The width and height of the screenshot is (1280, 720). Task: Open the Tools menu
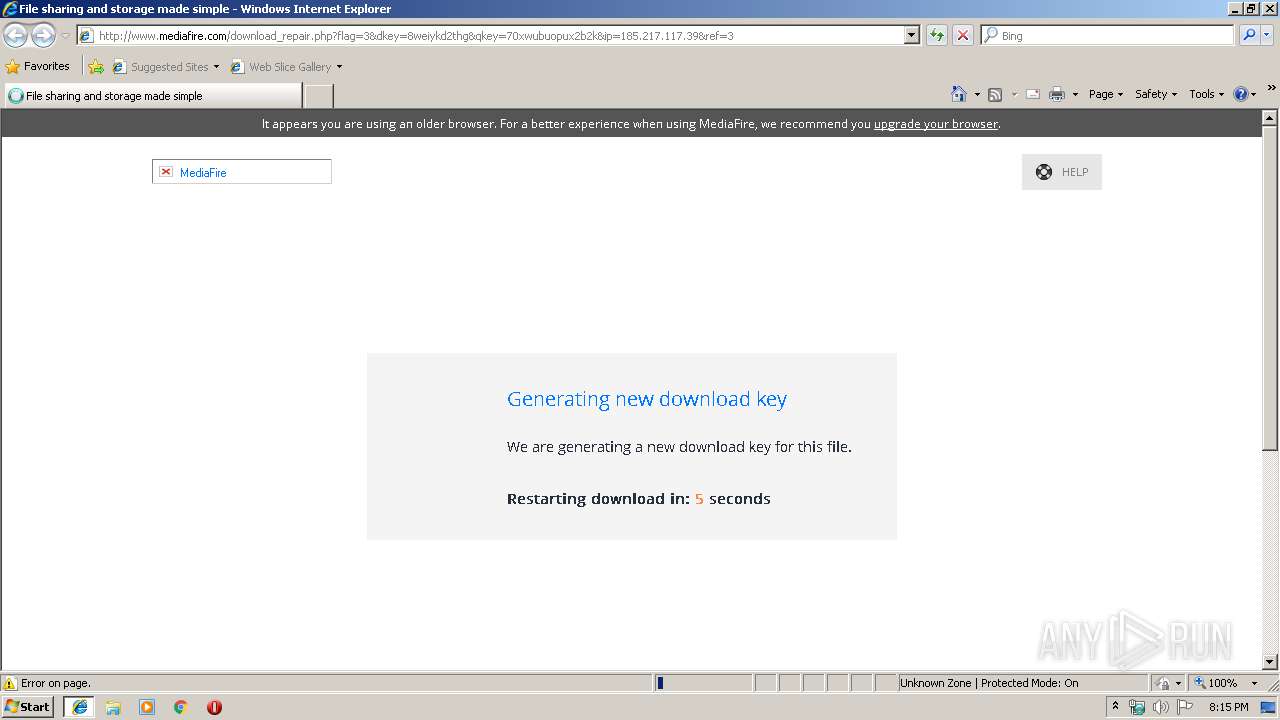coord(1206,94)
